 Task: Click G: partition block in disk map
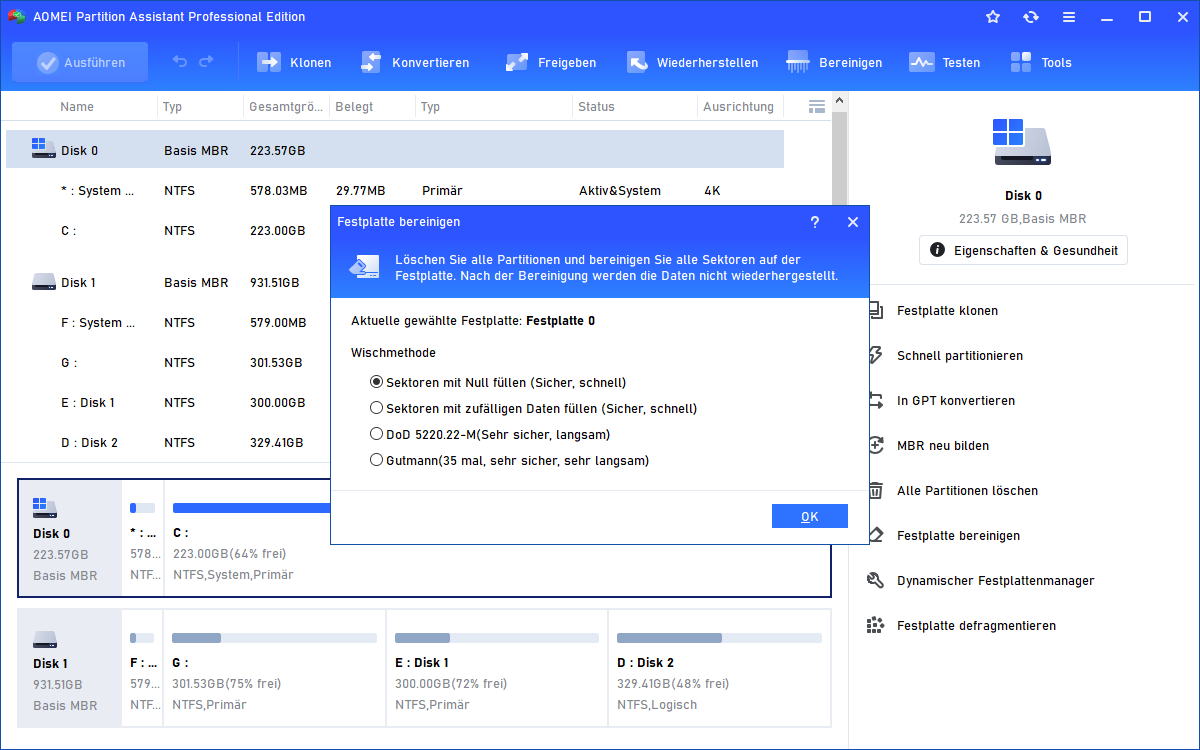click(x=274, y=669)
